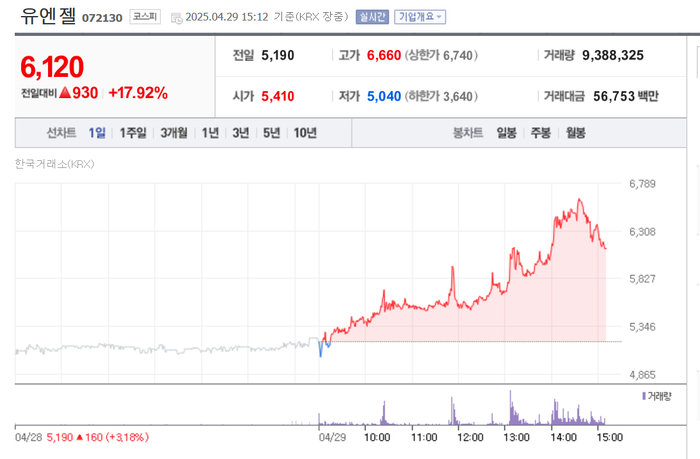Click the trading value 56,753 백만
700x459 pixels.
(626, 96)
